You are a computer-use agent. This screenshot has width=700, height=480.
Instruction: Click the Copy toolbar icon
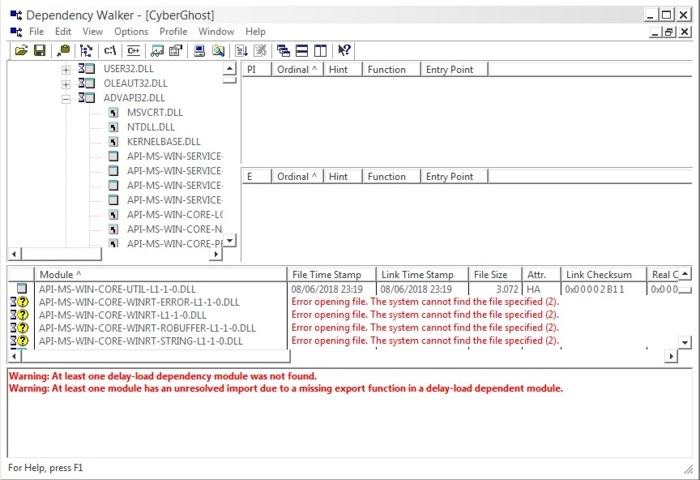pos(63,50)
